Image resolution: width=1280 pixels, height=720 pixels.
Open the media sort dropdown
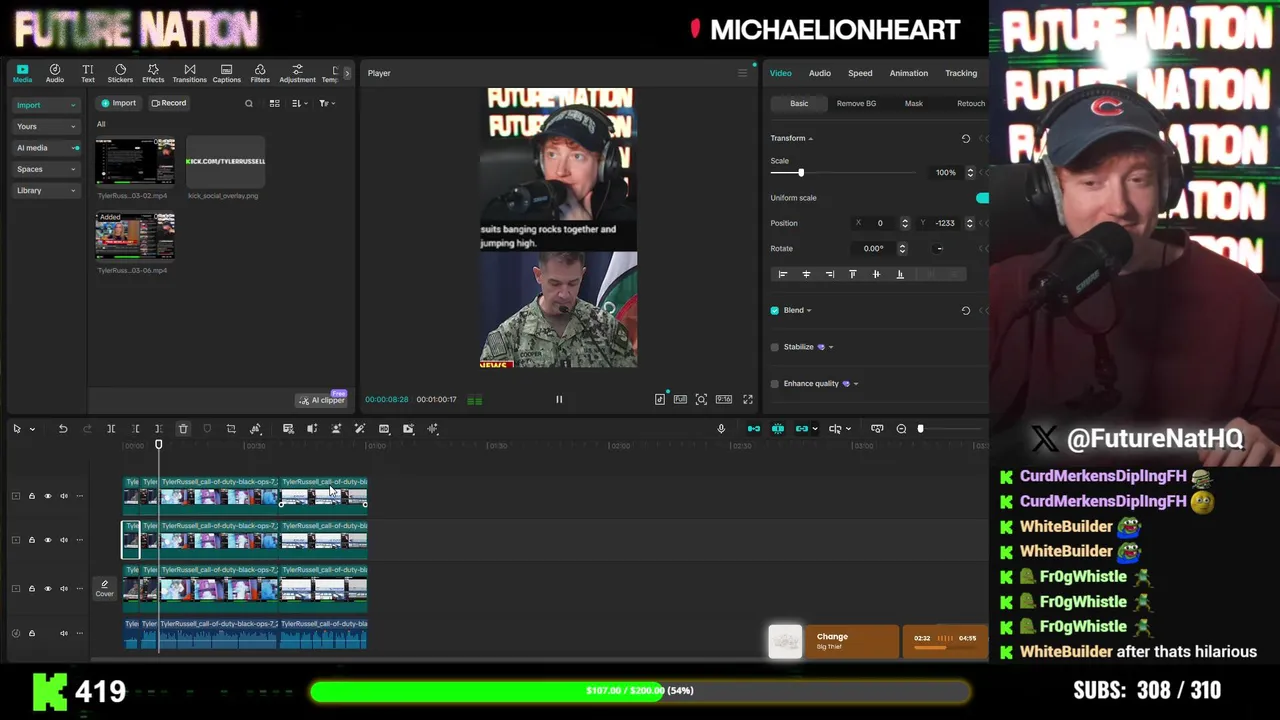298,103
